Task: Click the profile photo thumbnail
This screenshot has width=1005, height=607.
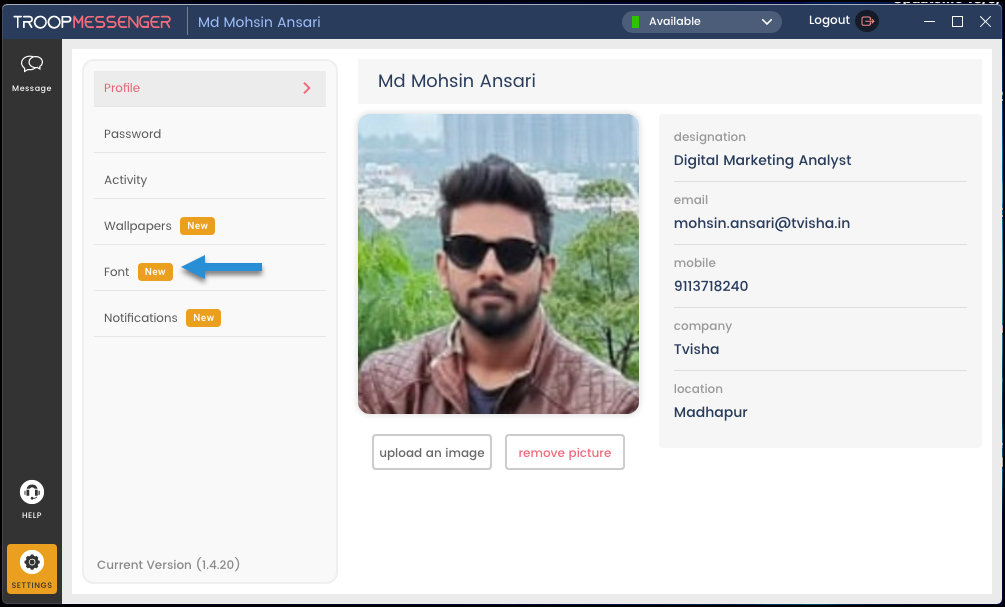Action: click(498, 264)
